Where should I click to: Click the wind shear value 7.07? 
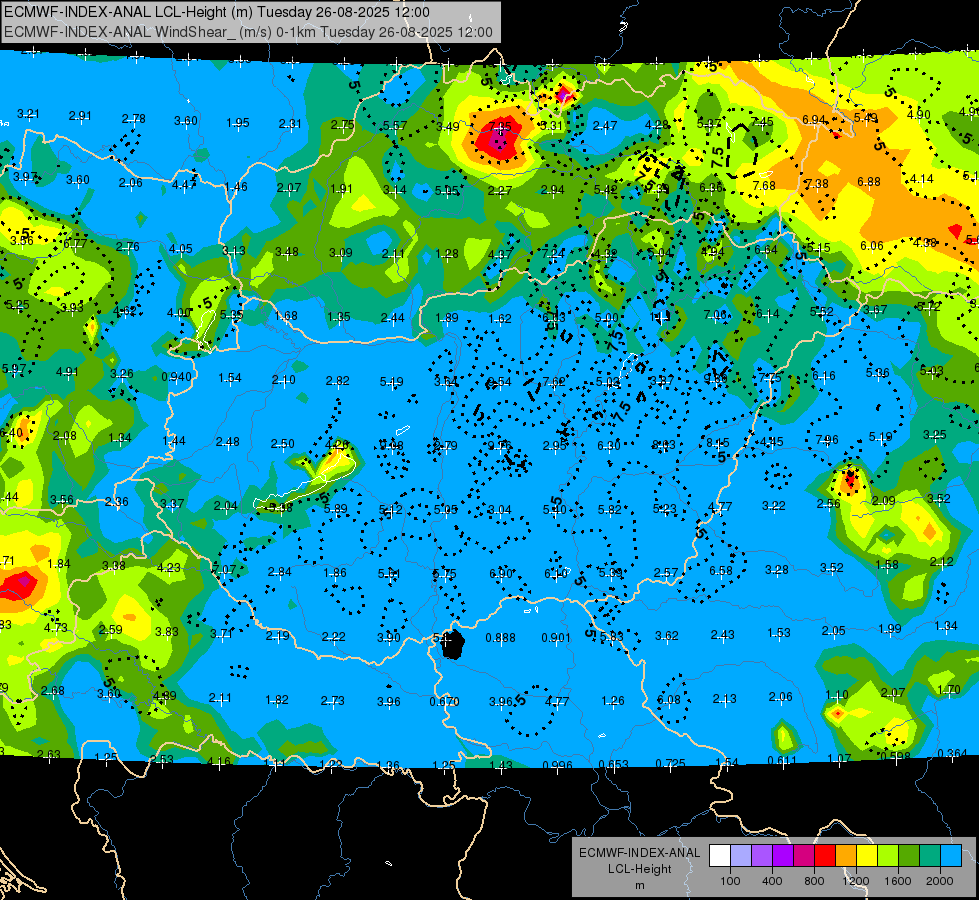point(224,570)
